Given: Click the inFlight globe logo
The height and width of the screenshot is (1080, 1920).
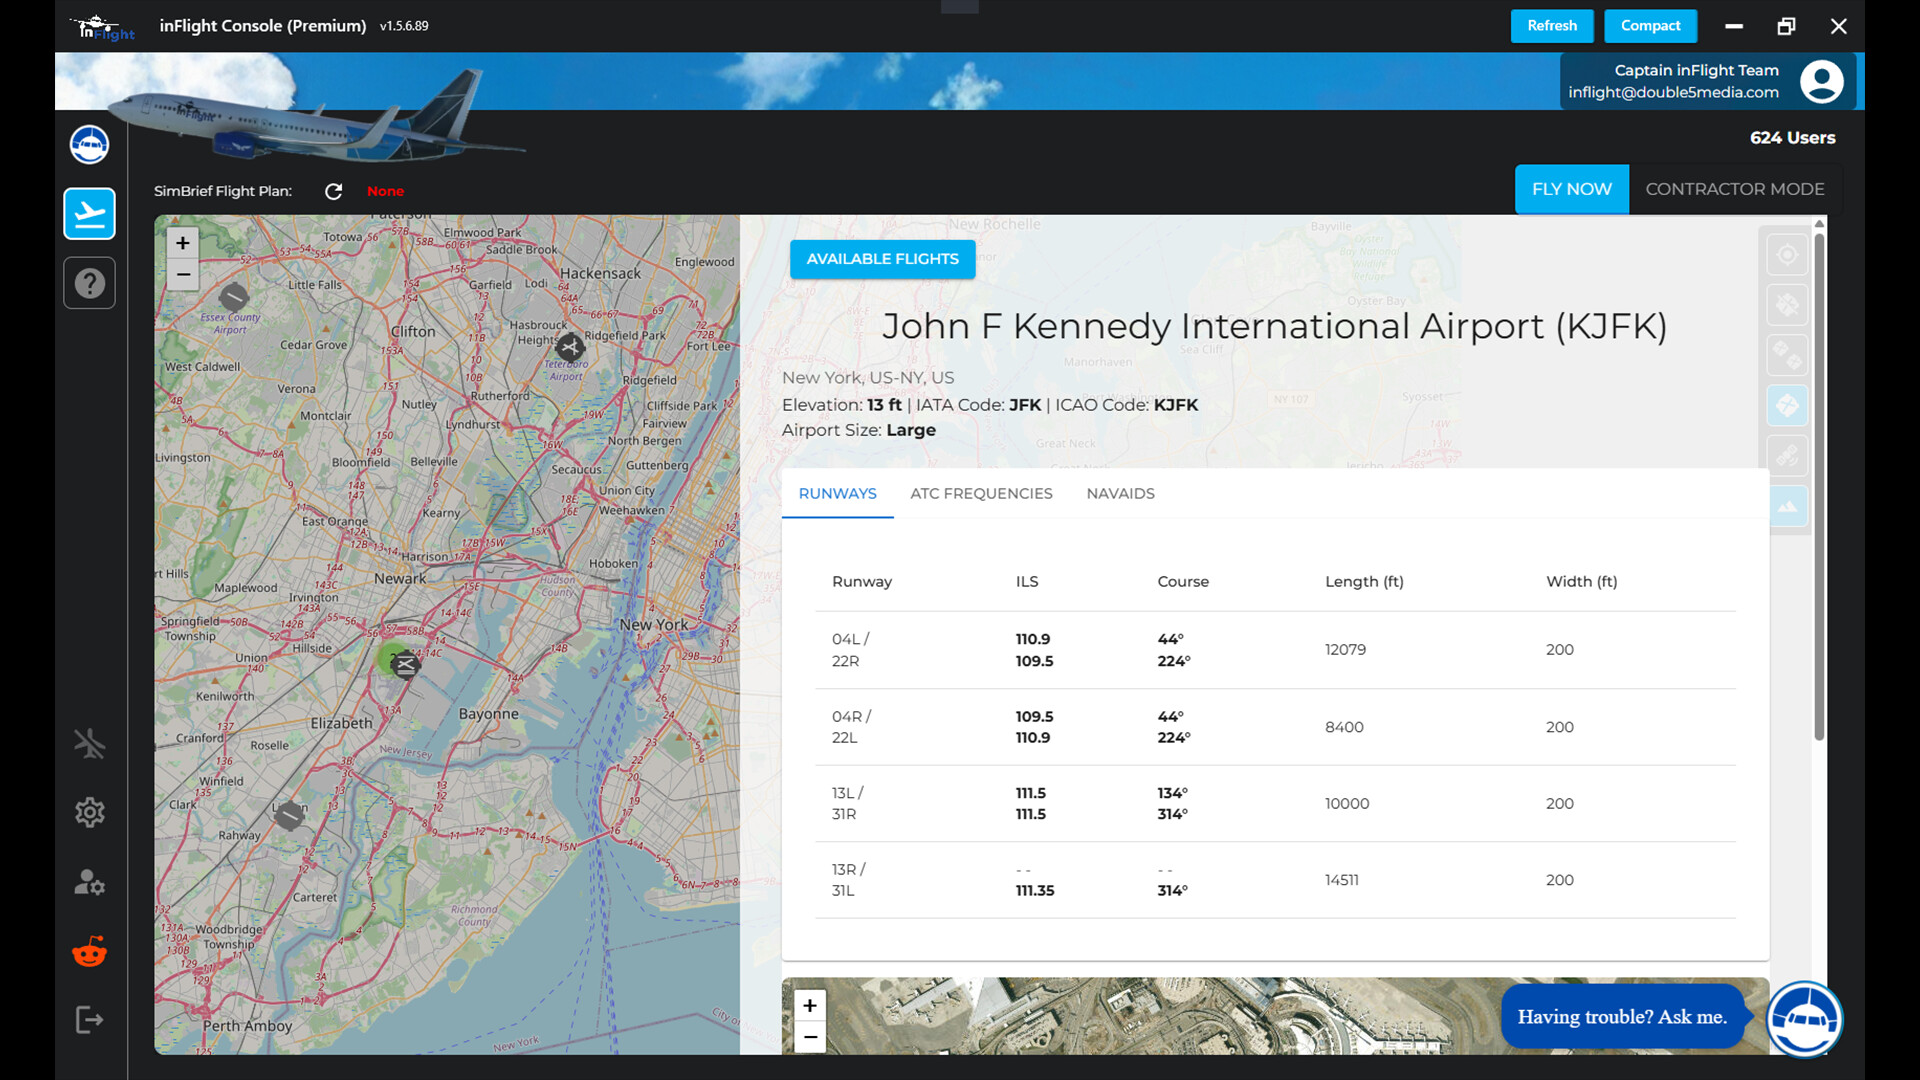Looking at the screenshot, I should 89,144.
